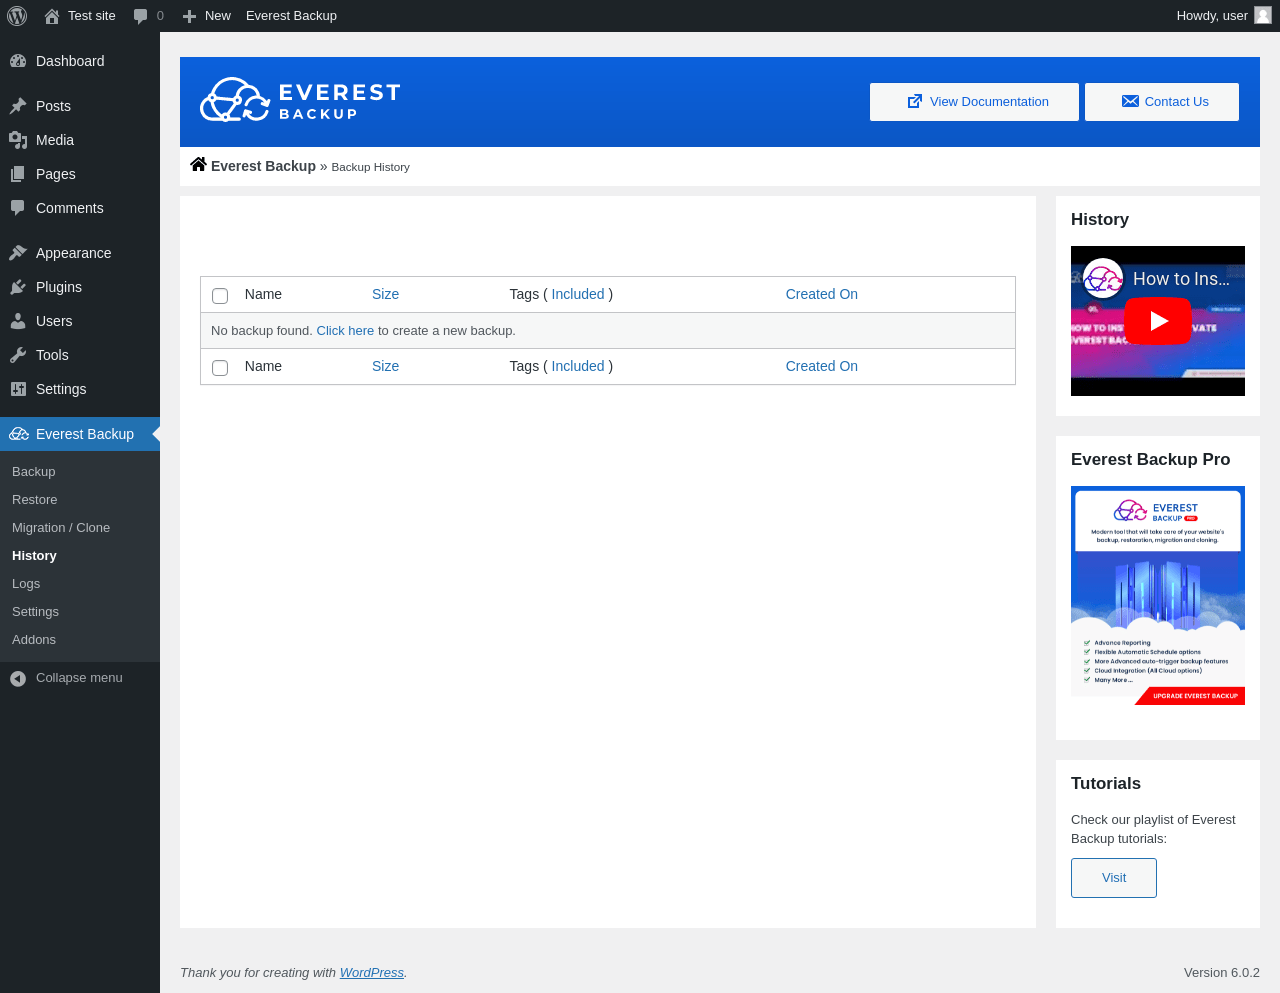Viewport: 1280px width, 993px height.
Task: Click the Media library icon
Action: [18, 140]
